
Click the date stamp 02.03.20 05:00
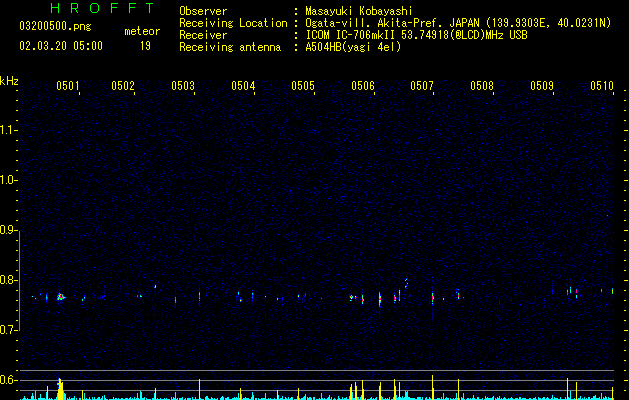click(x=61, y=46)
